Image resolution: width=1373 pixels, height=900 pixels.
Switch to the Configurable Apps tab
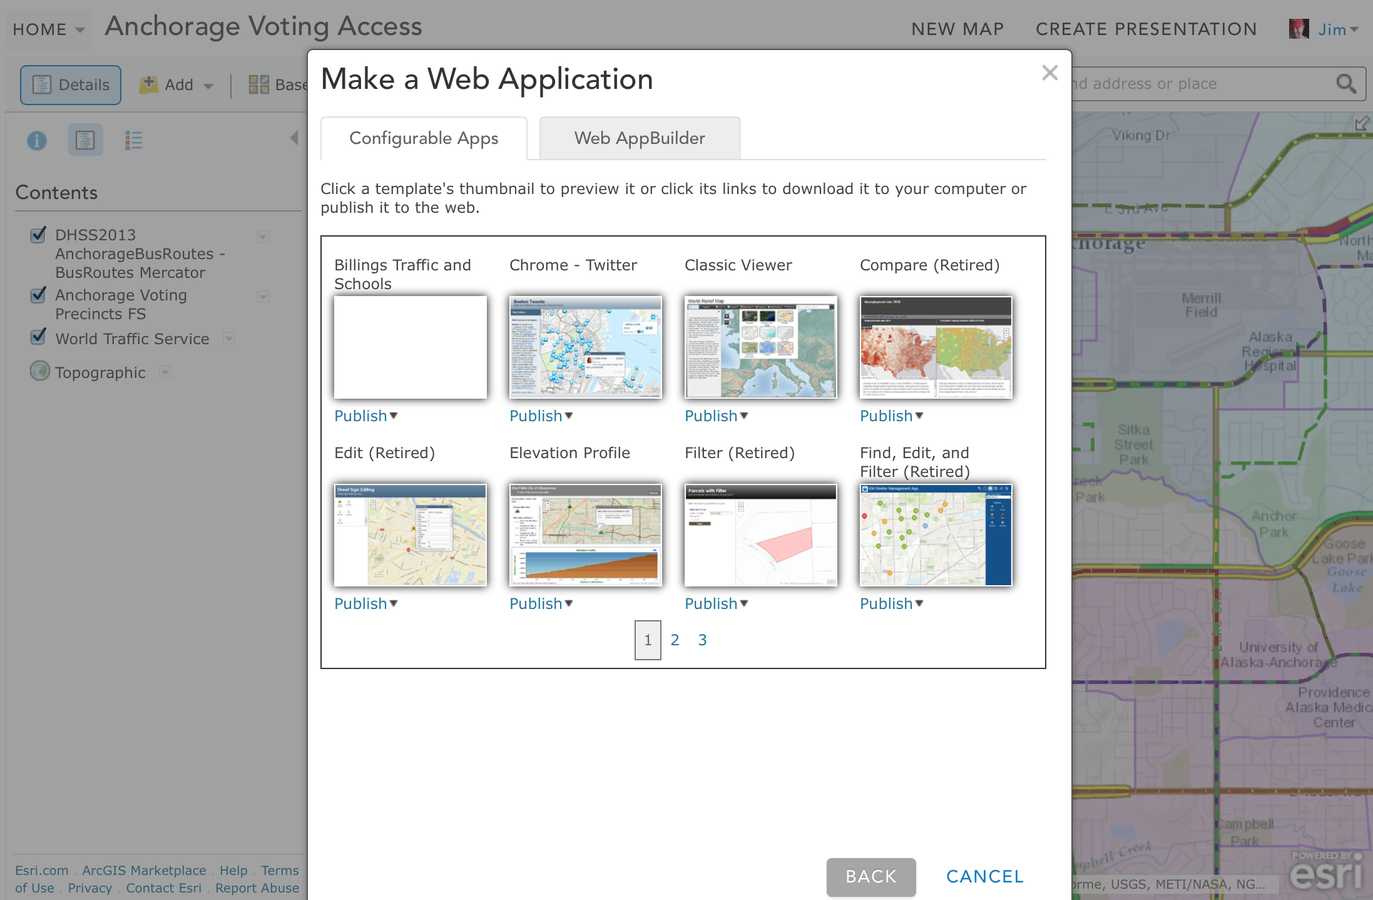coord(424,138)
